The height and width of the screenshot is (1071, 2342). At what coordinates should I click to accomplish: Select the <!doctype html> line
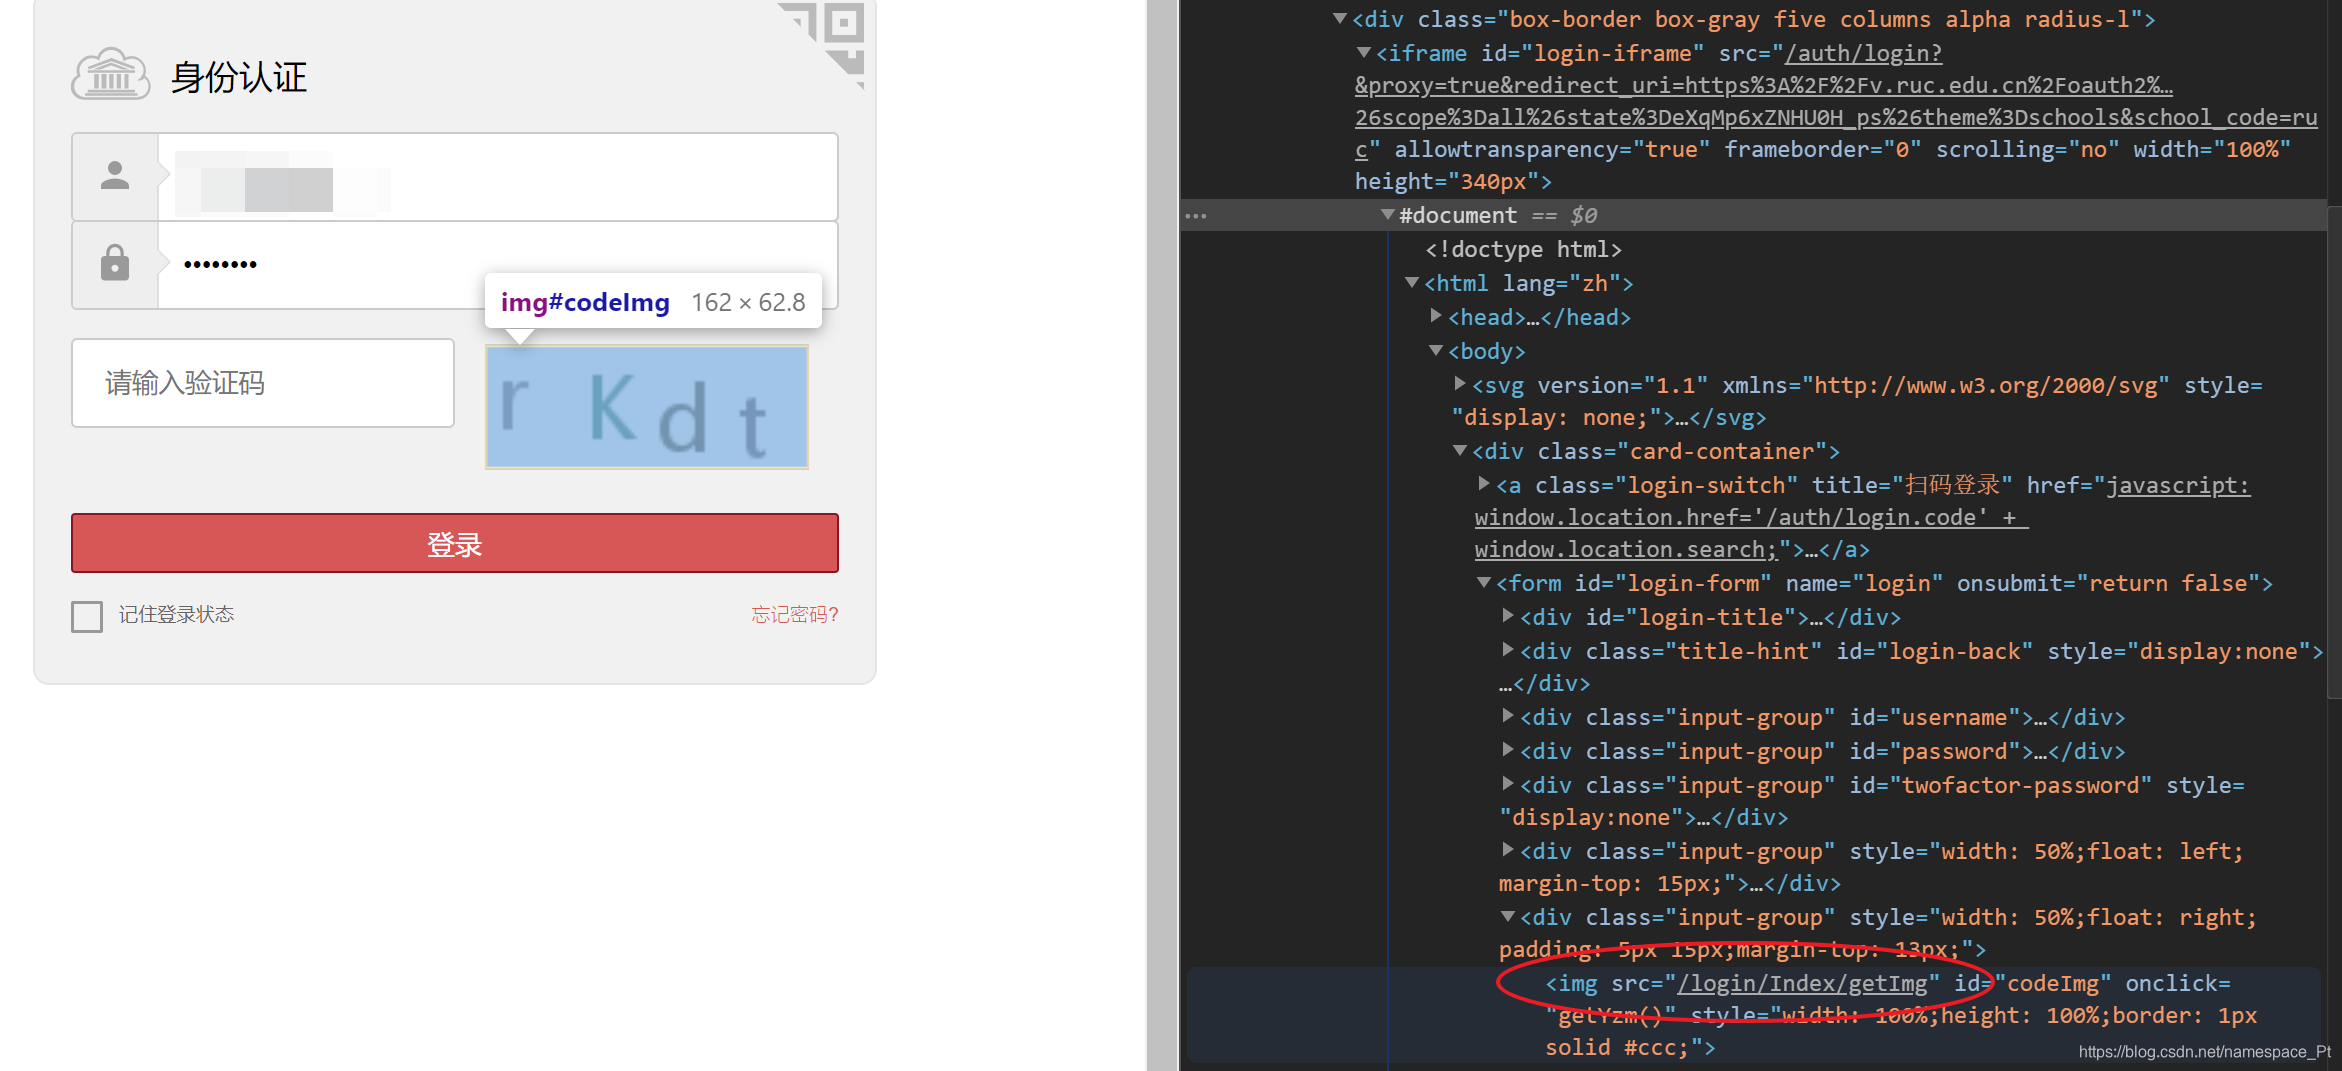(x=1523, y=249)
